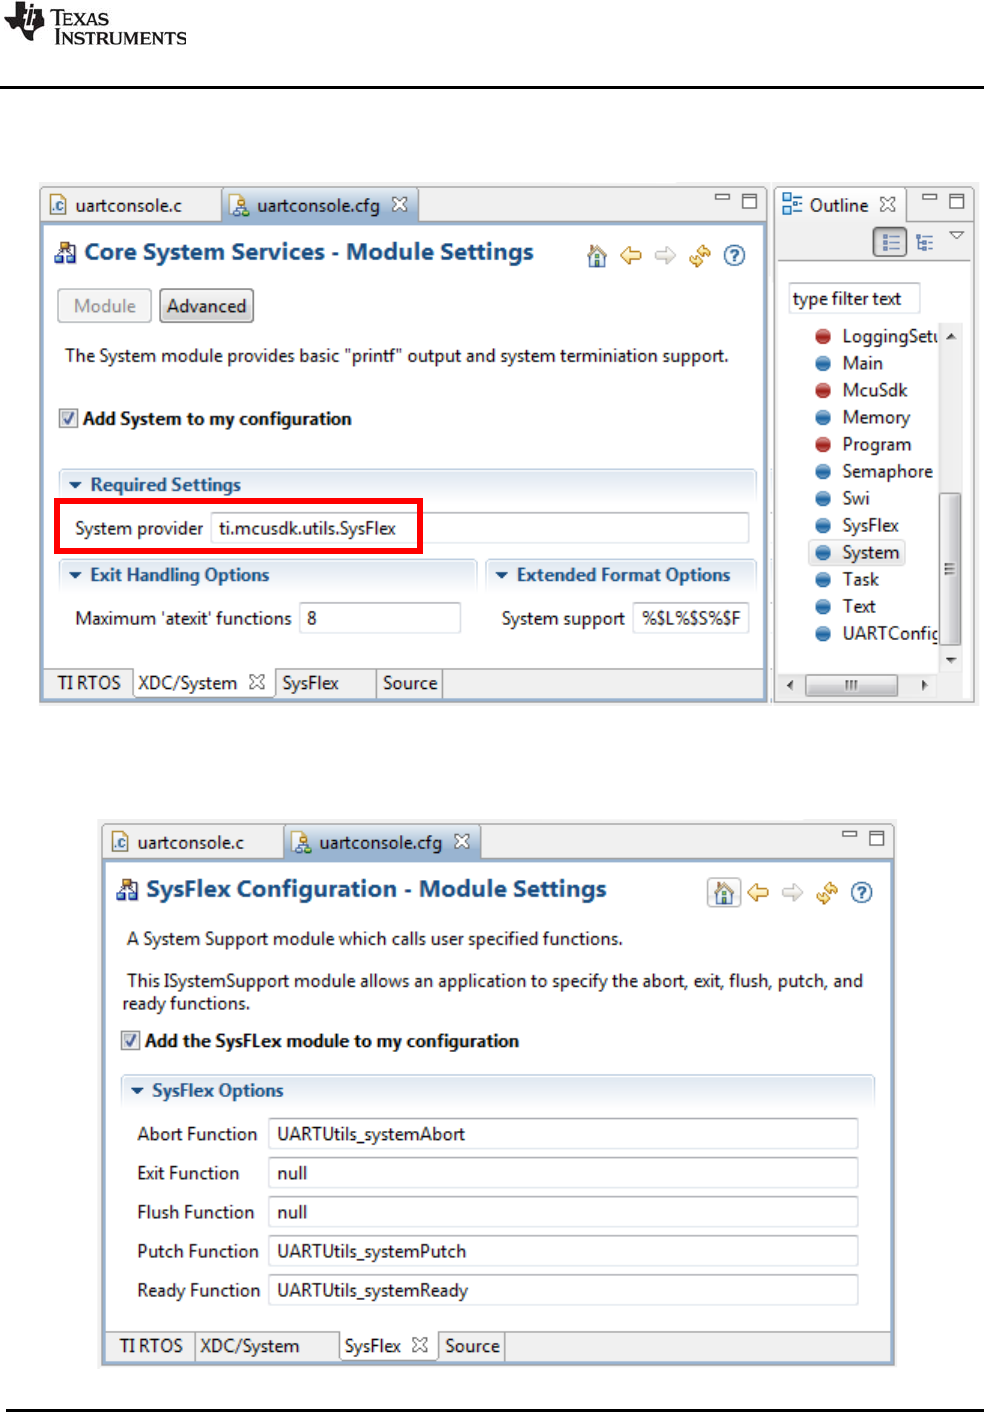
Task: Select Swi in the Outline list
Action: 843,498
